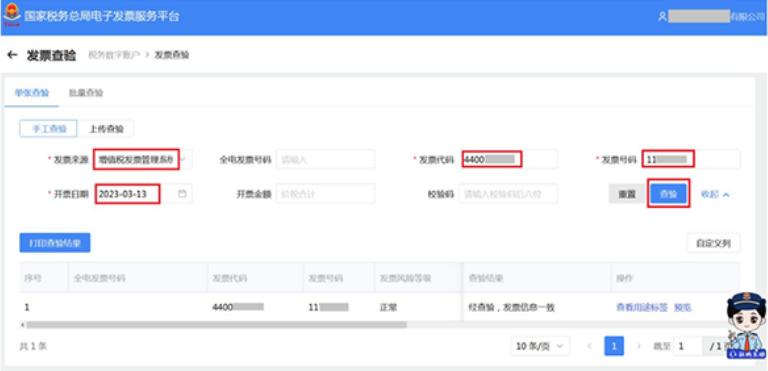Select page 1 in pagination
This screenshot has height=371, width=768.
coord(614,346)
